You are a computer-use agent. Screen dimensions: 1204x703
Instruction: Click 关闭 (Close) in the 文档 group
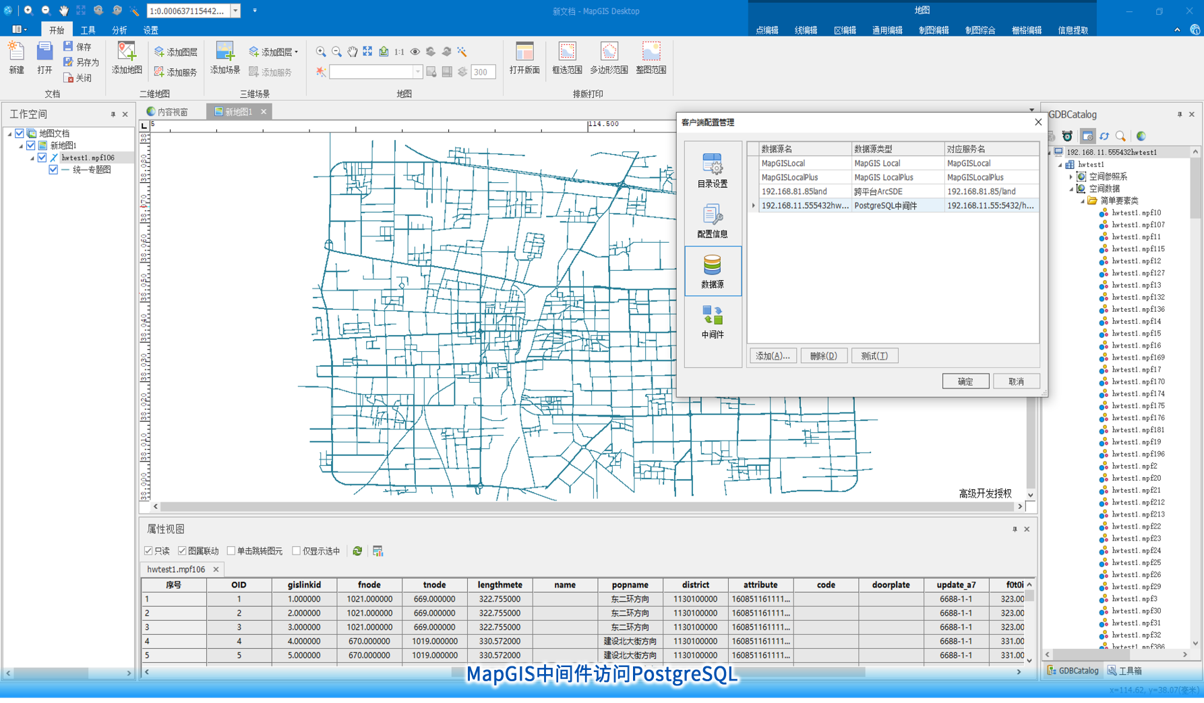click(x=77, y=77)
